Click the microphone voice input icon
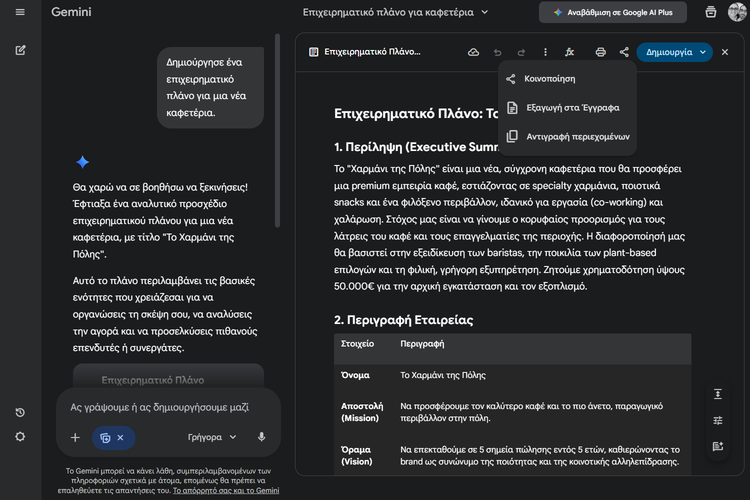The image size is (750, 500). point(261,437)
